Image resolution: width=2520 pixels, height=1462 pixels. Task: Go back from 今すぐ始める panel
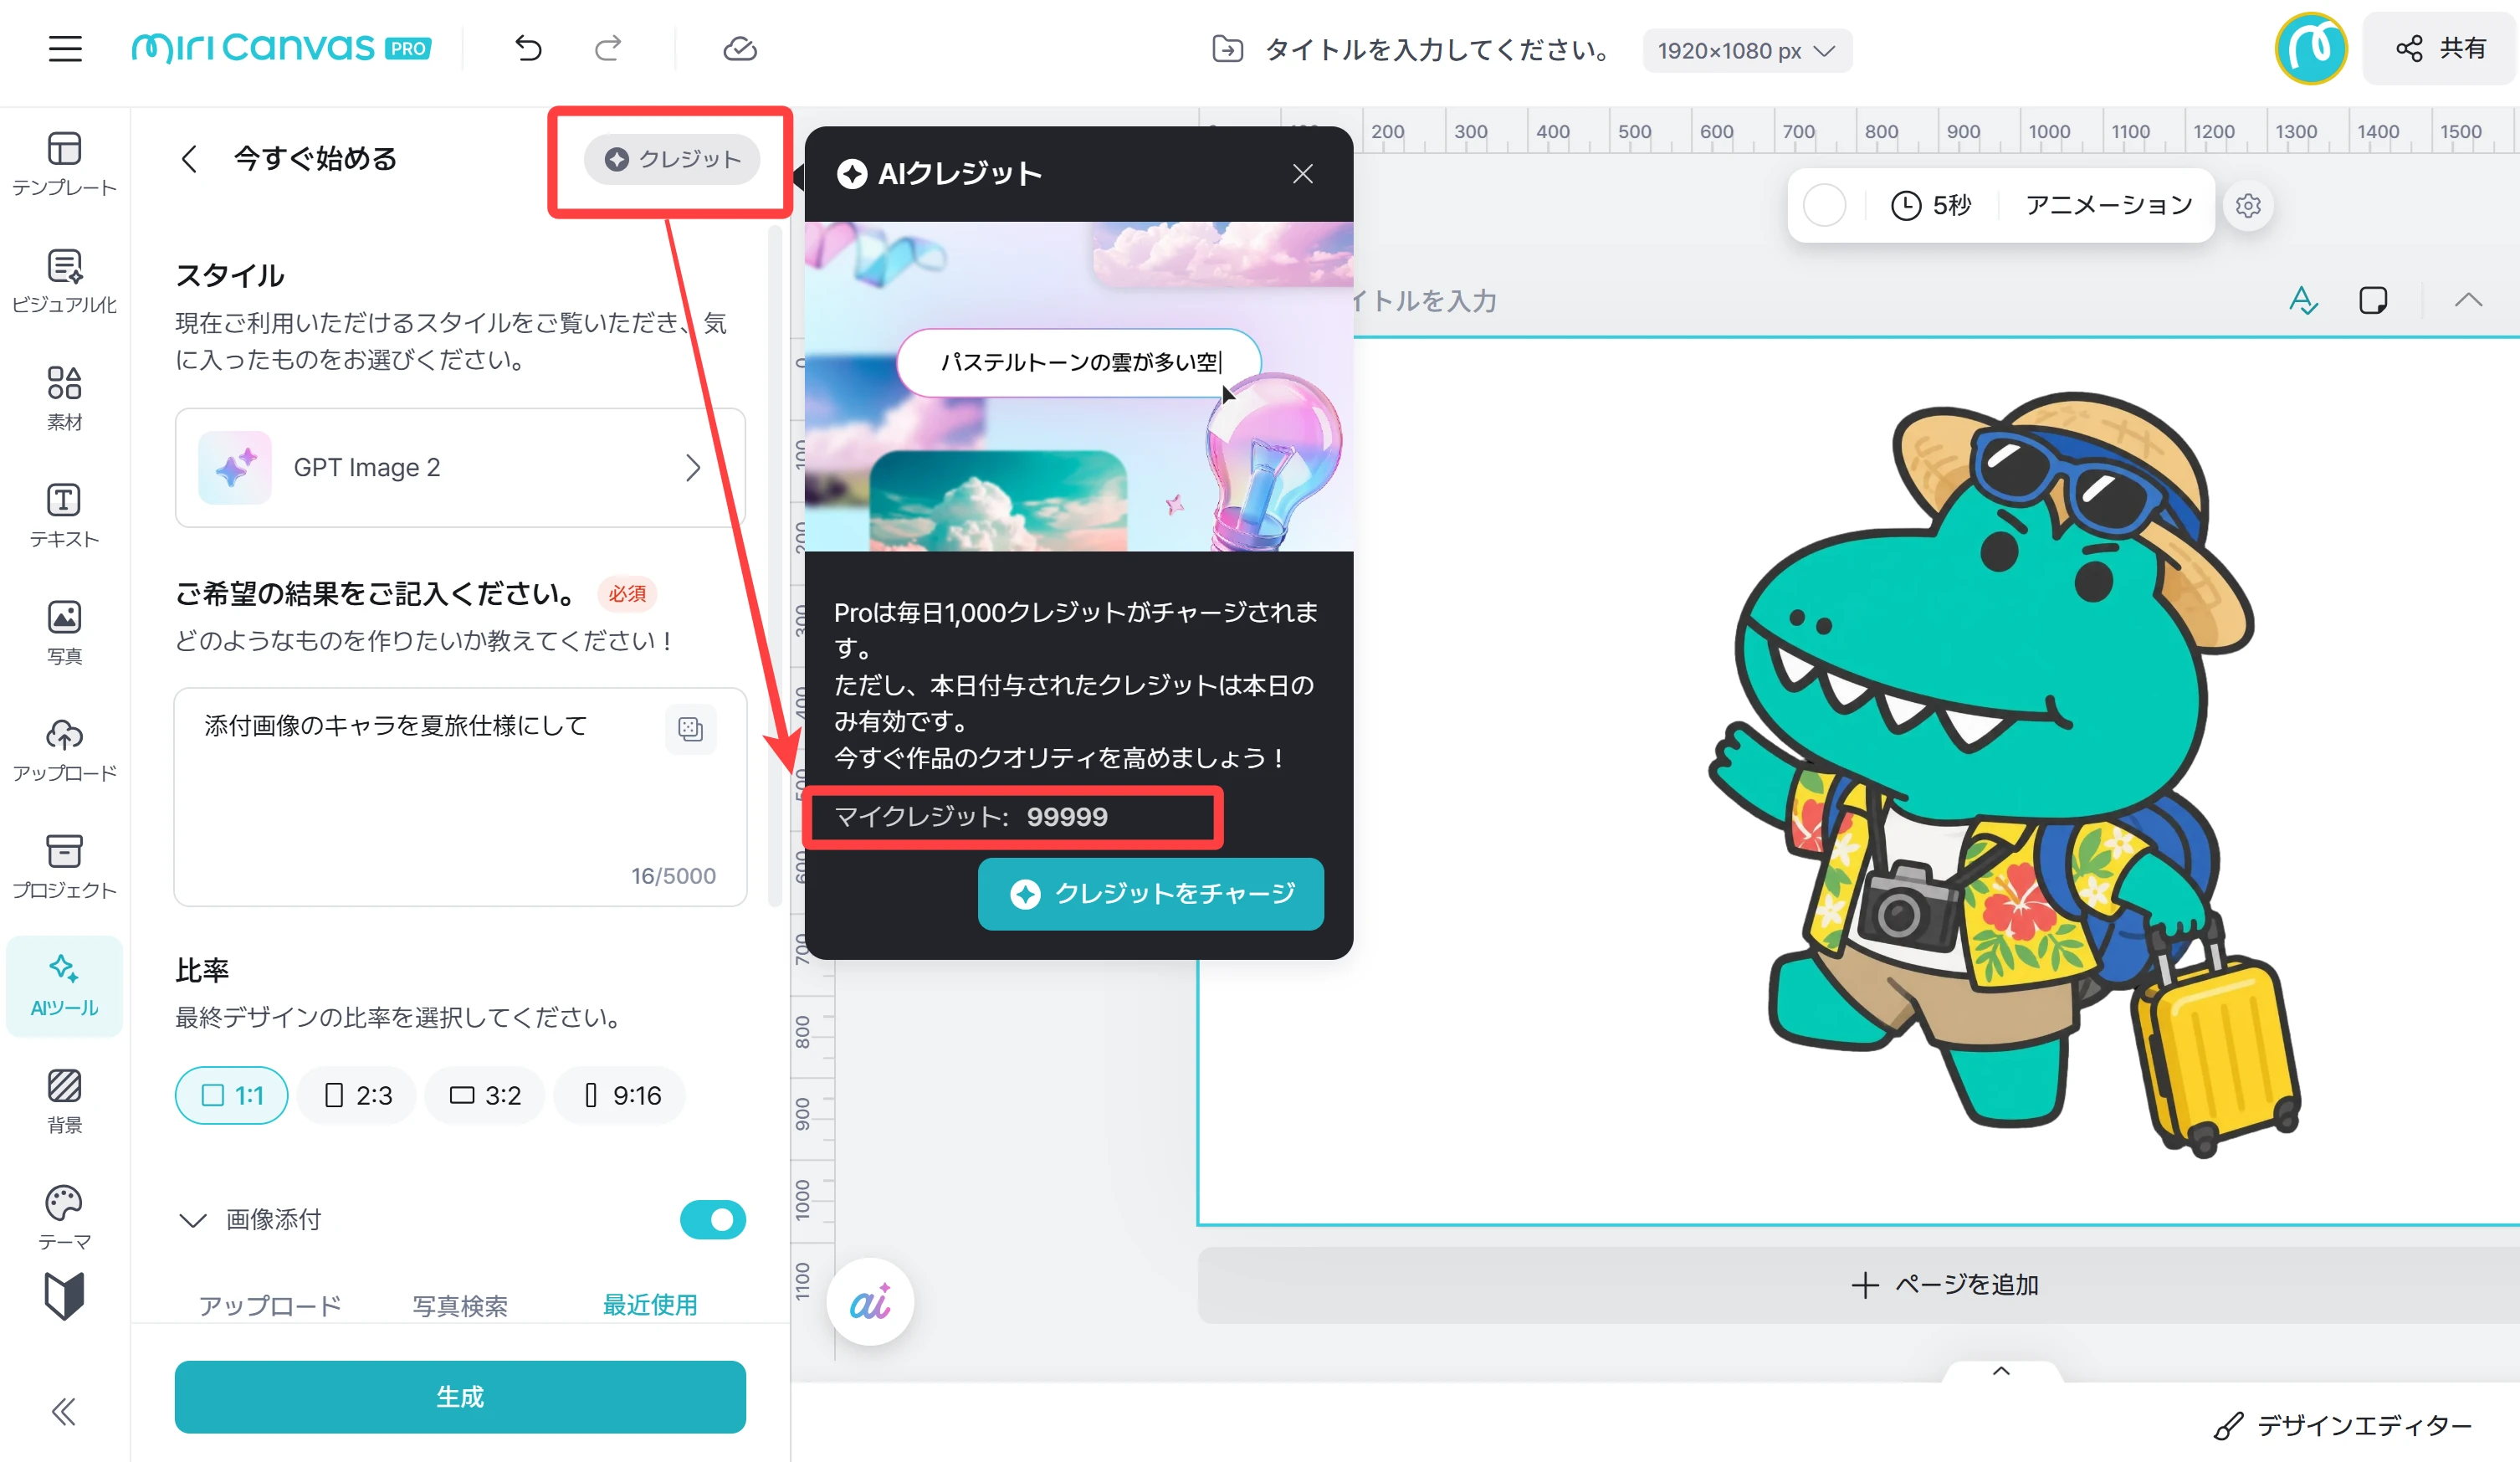(189, 158)
